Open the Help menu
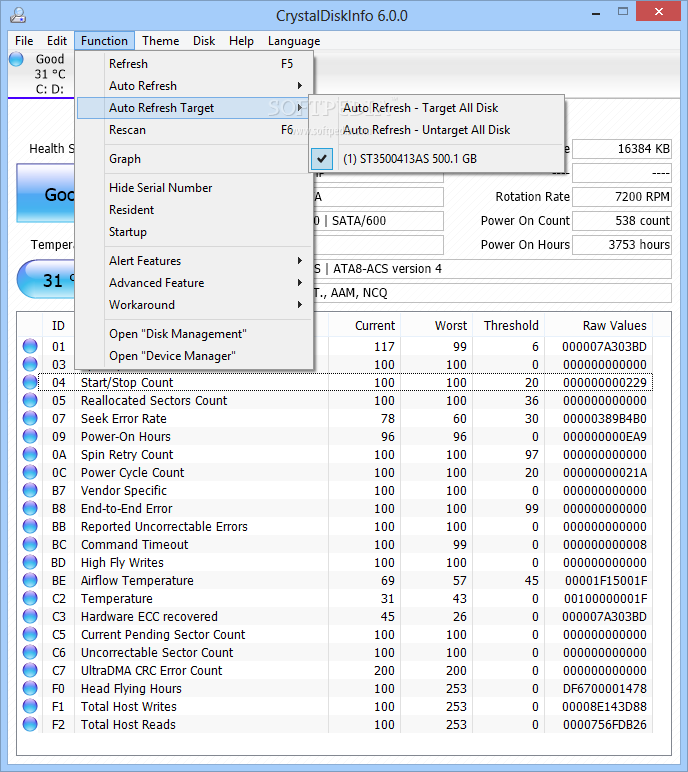 241,41
